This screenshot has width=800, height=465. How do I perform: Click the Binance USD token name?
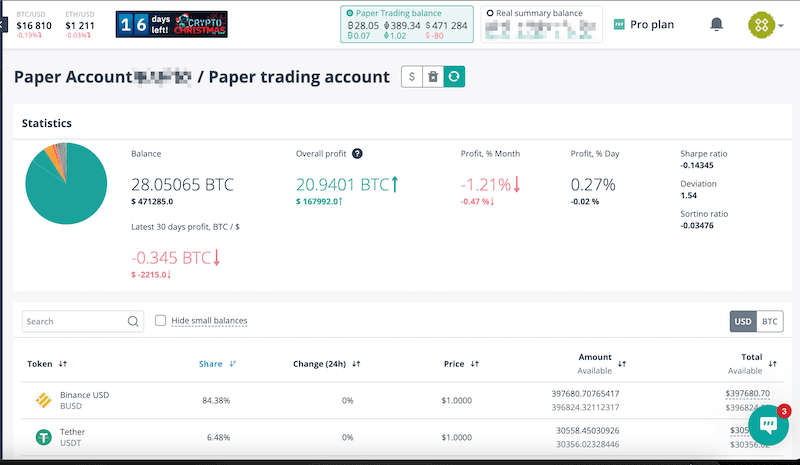85,395
